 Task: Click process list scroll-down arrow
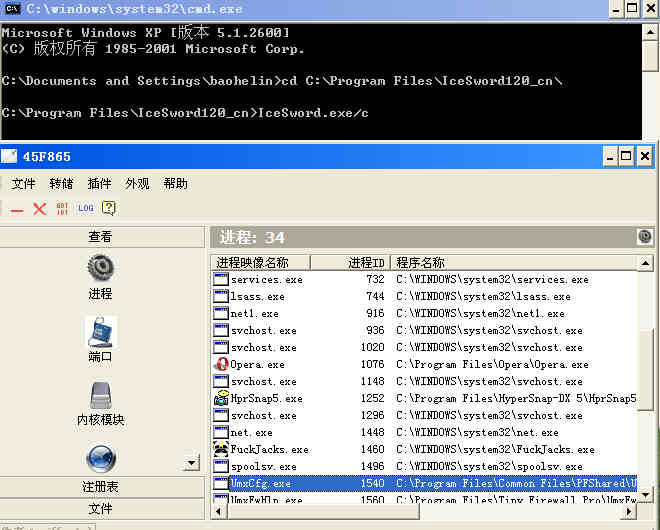click(645, 495)
